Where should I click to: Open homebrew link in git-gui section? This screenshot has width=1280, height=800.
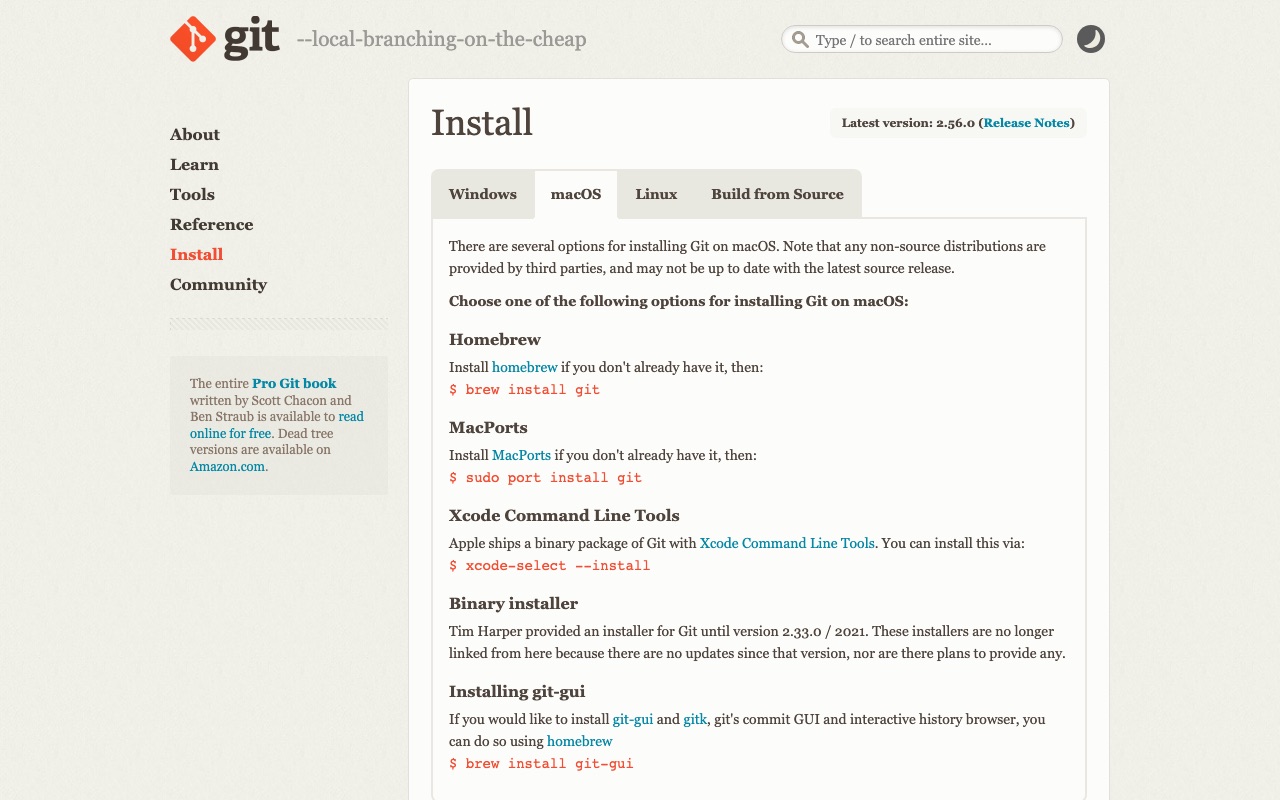[x=580, y=741]
